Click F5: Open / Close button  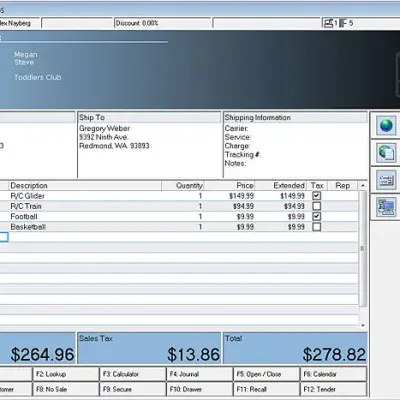point(267,374)
